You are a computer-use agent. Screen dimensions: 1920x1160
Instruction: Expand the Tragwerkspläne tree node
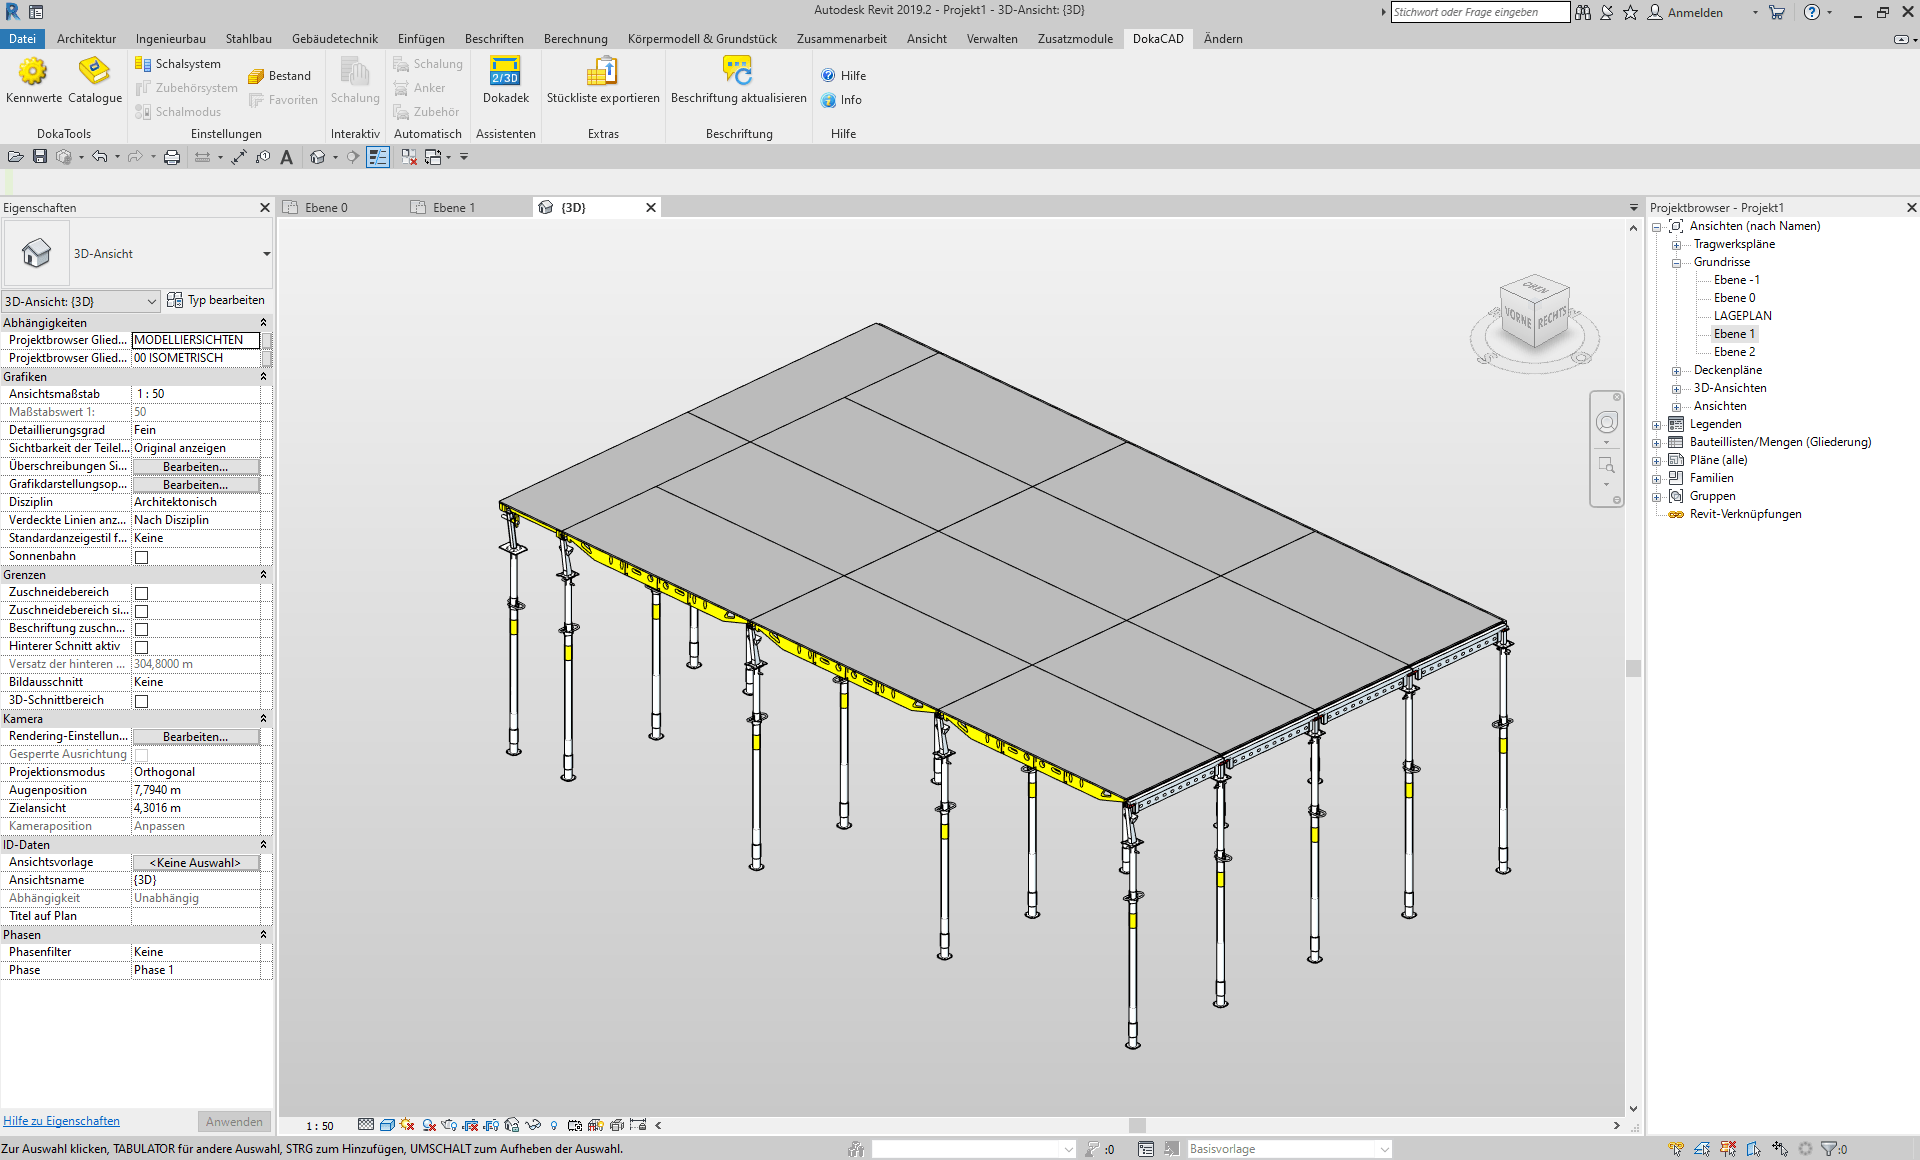(x=1676, y=245)
